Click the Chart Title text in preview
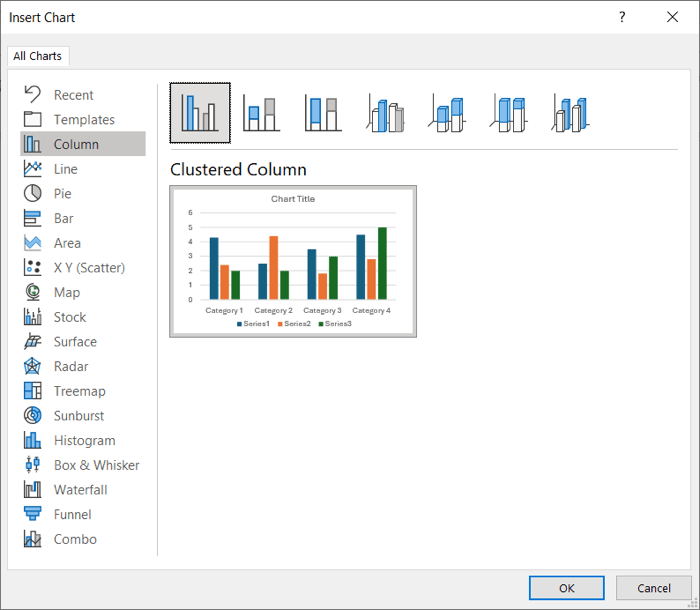This screenshot has height=610, width=700. coord(293,199)
